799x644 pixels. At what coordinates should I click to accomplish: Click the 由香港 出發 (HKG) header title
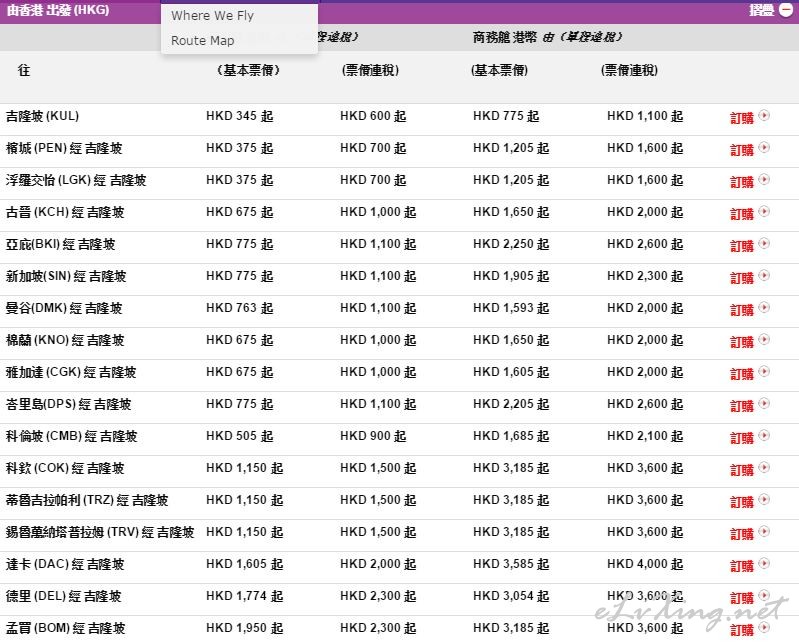58,10
